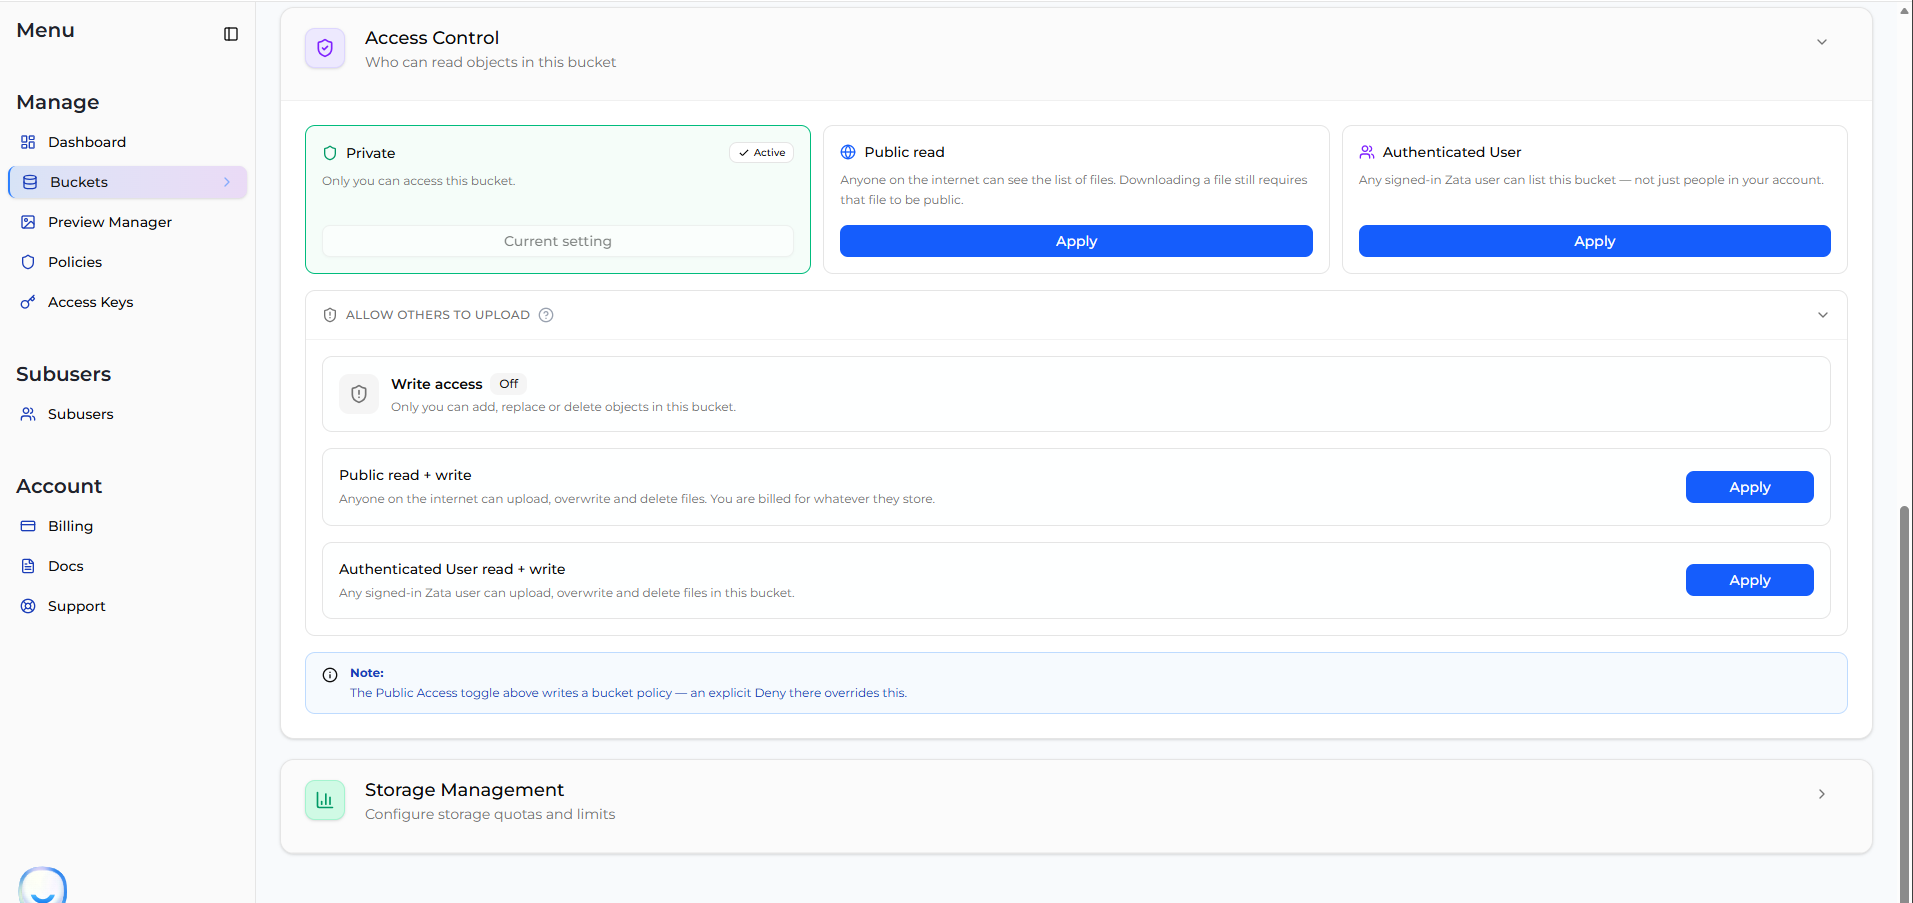Click the Public read globe icon
Image resolution: width=1913 pixels, height=903 pixels.
848,152
